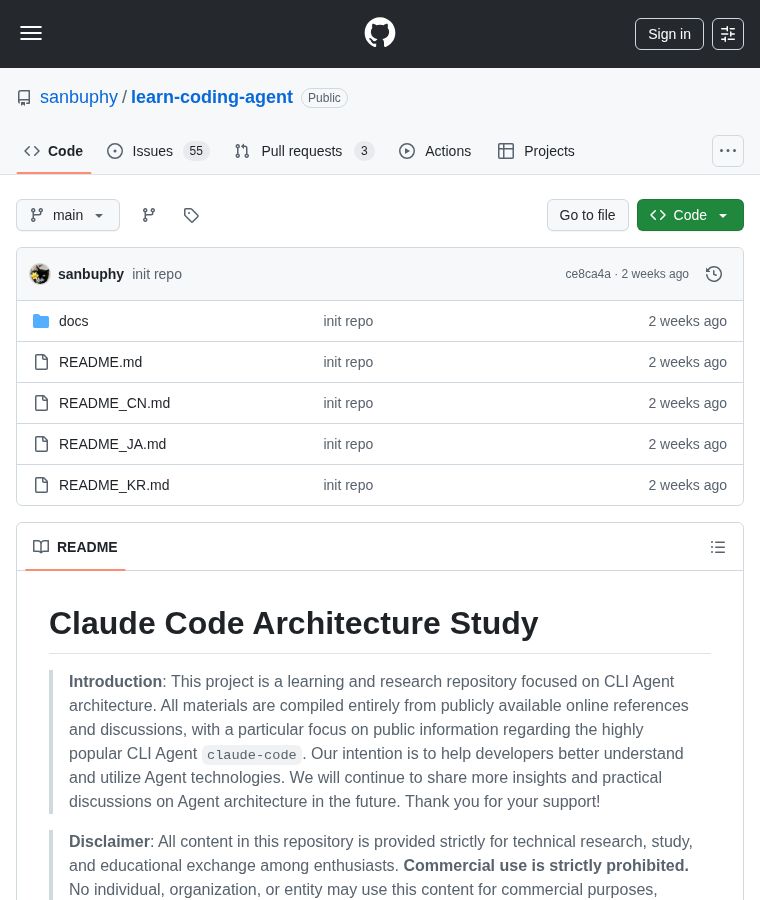Screen dimensions: 760x900
Task: Open the README outline list icon
Action: pos(718,547)
